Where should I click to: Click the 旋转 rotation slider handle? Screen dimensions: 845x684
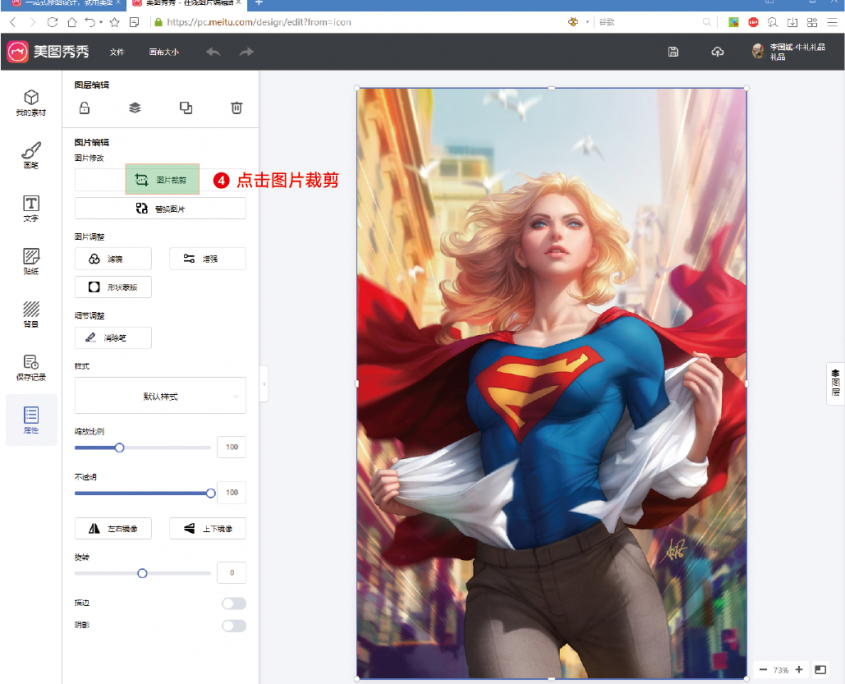(142, 573)
